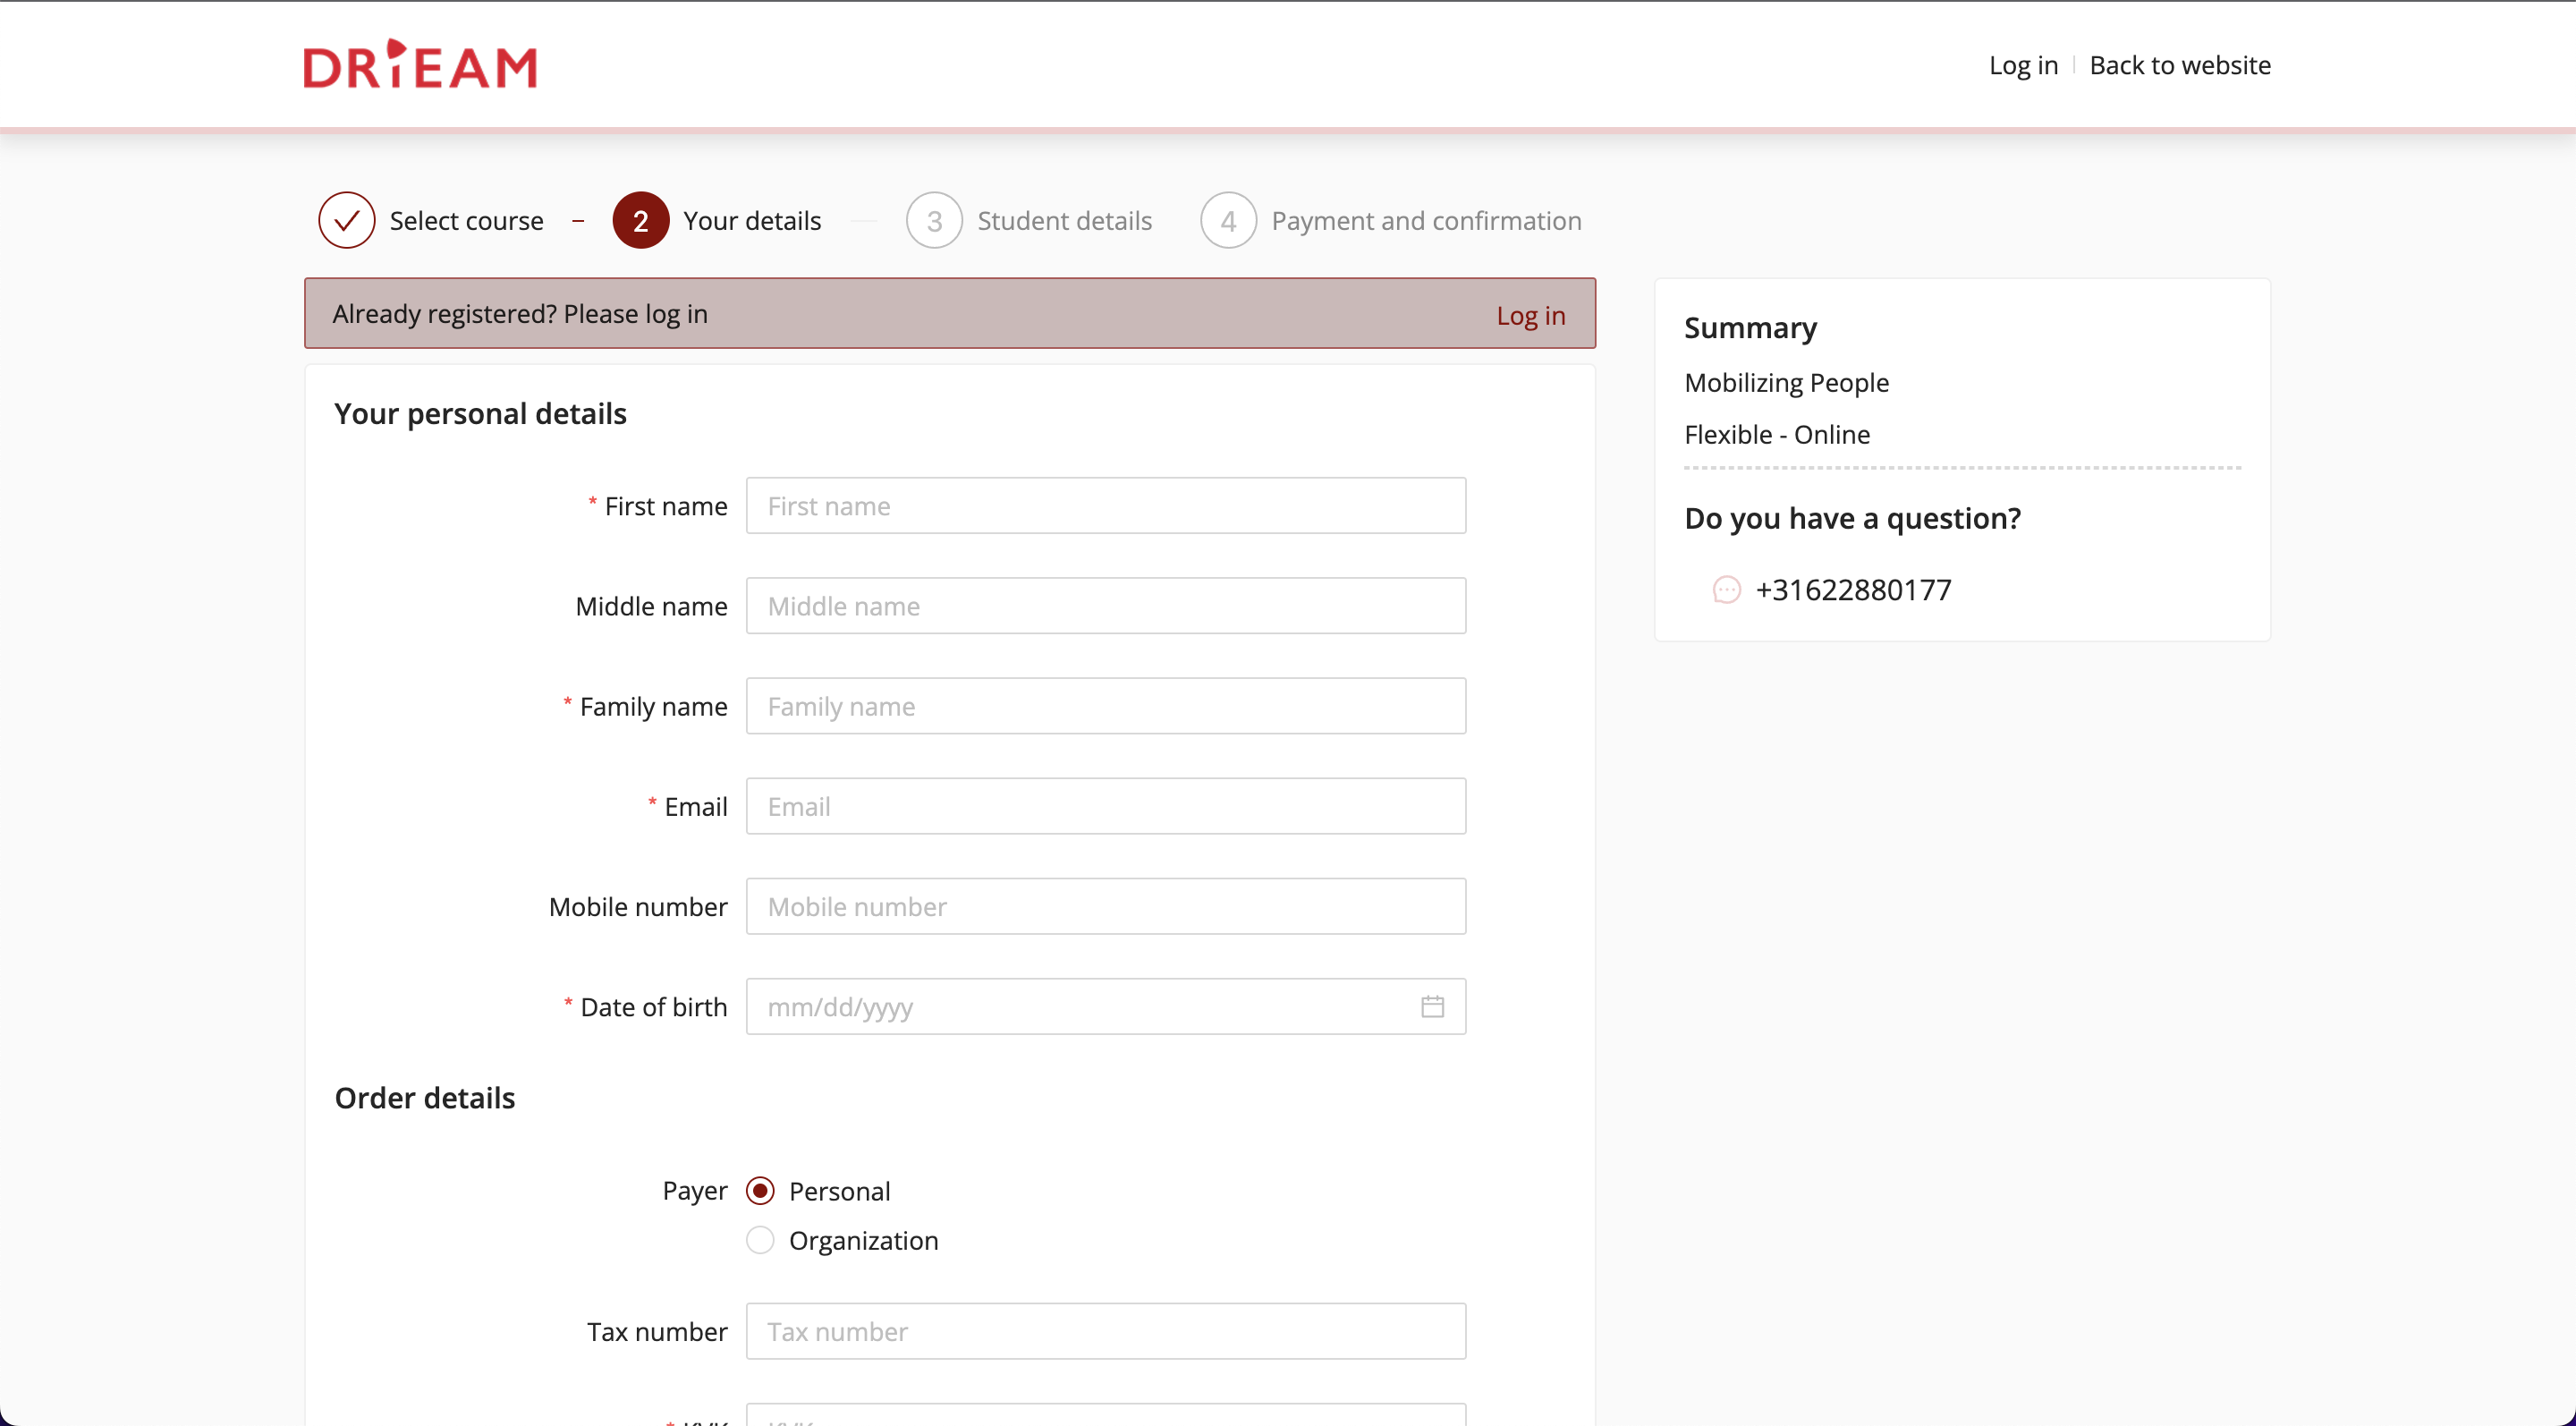Select the Organization payer radio button

(x=760, y=1240)
